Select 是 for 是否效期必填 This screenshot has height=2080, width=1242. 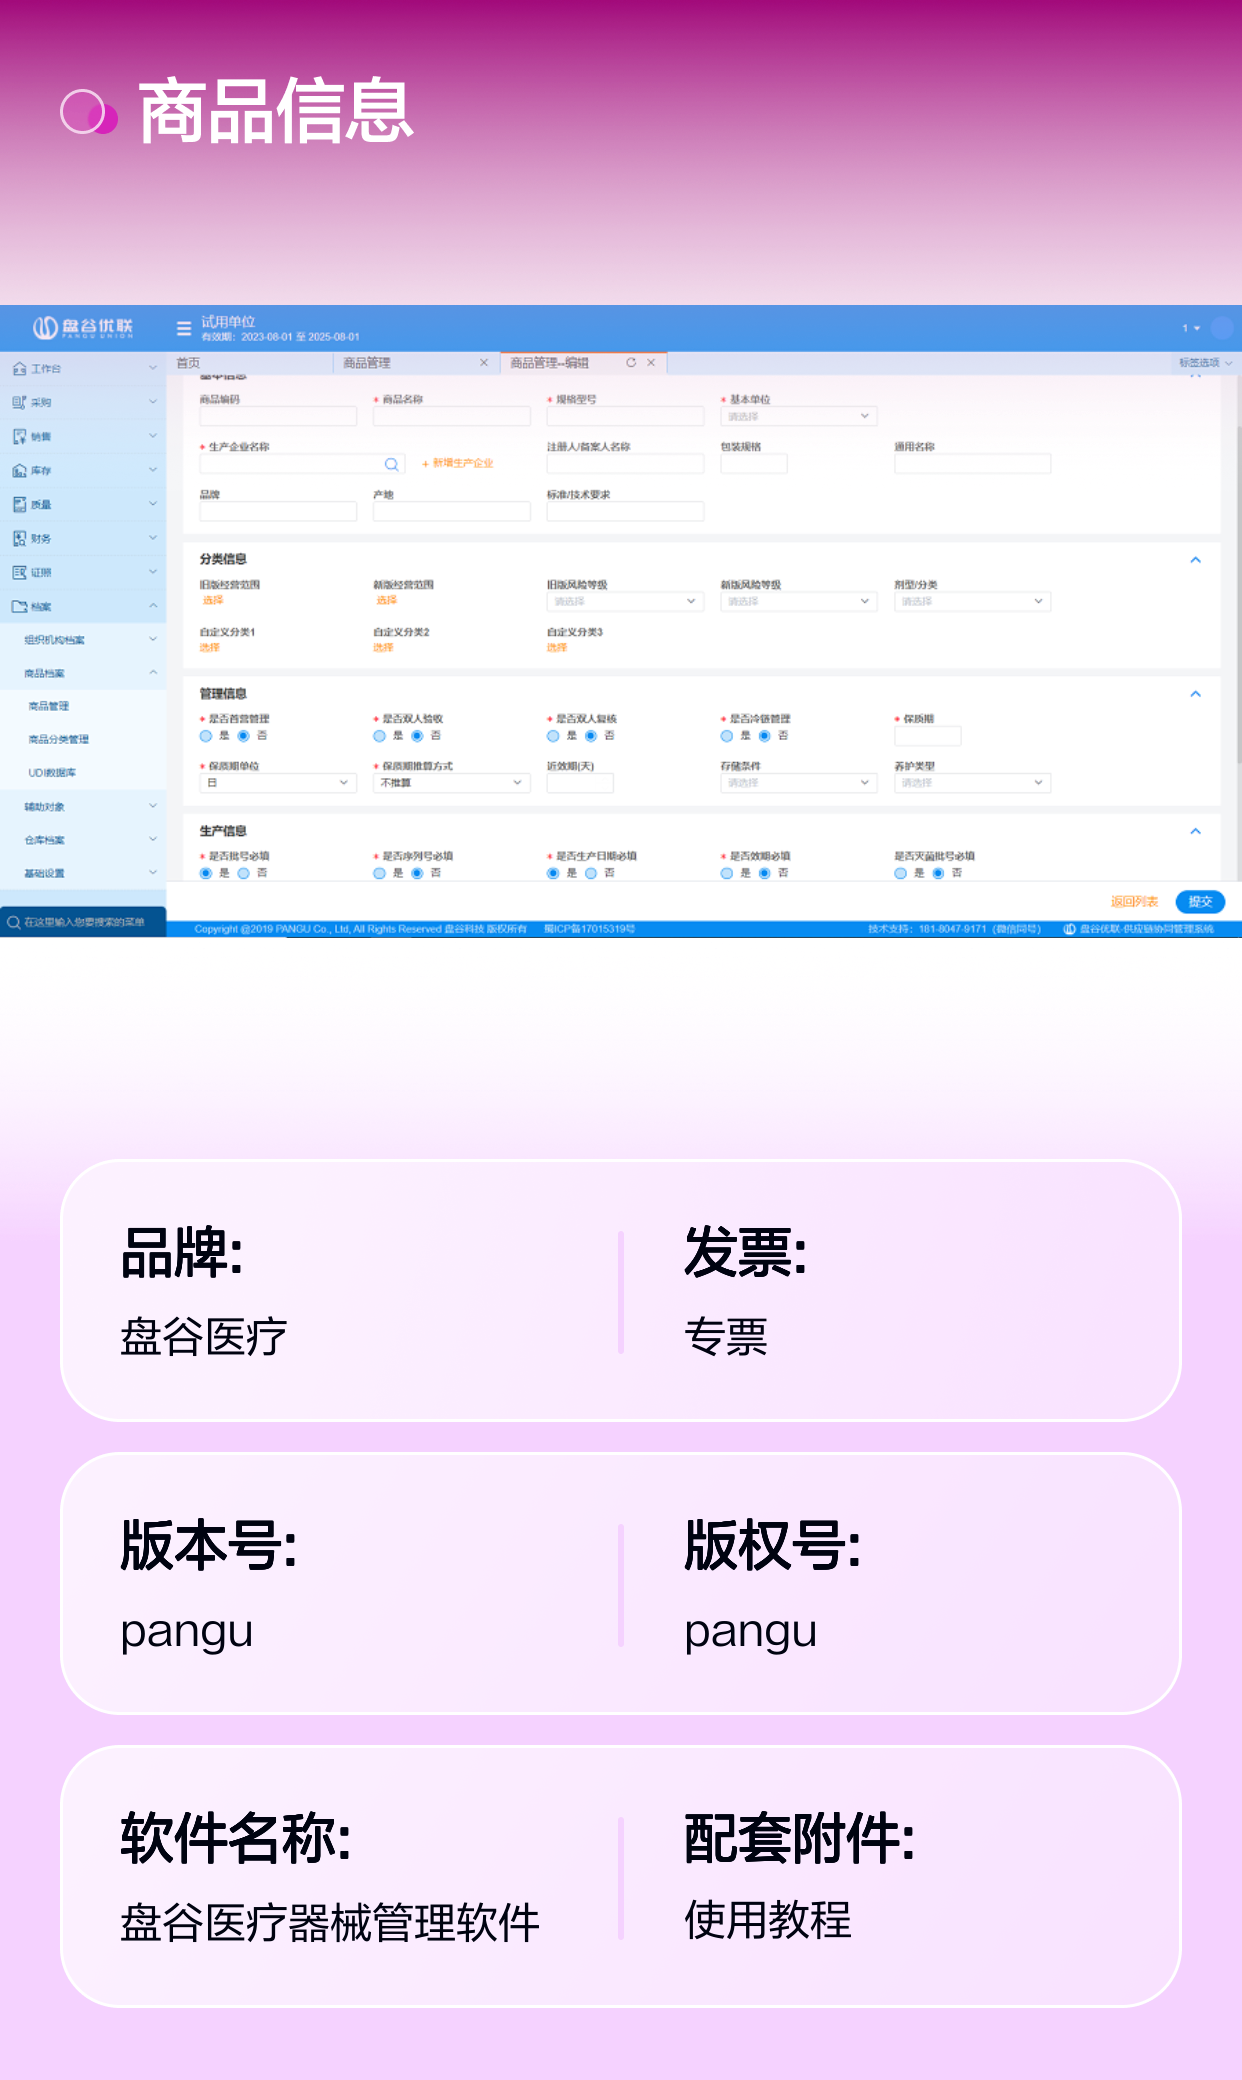pos(727,873)
